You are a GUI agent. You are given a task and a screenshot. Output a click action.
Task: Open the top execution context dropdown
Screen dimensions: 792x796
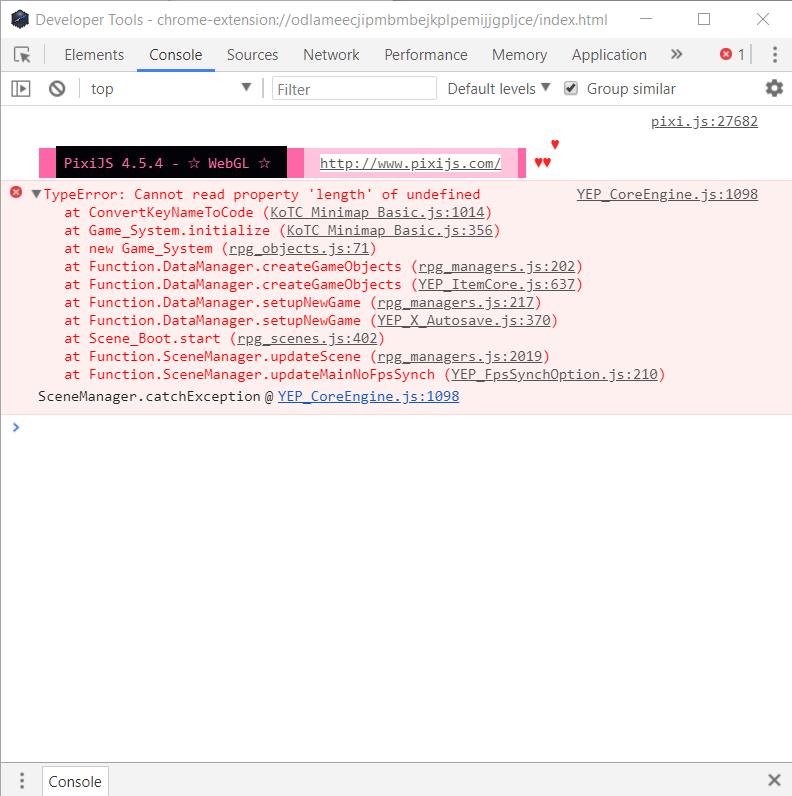pyautogui.click(x=170, y=89)
